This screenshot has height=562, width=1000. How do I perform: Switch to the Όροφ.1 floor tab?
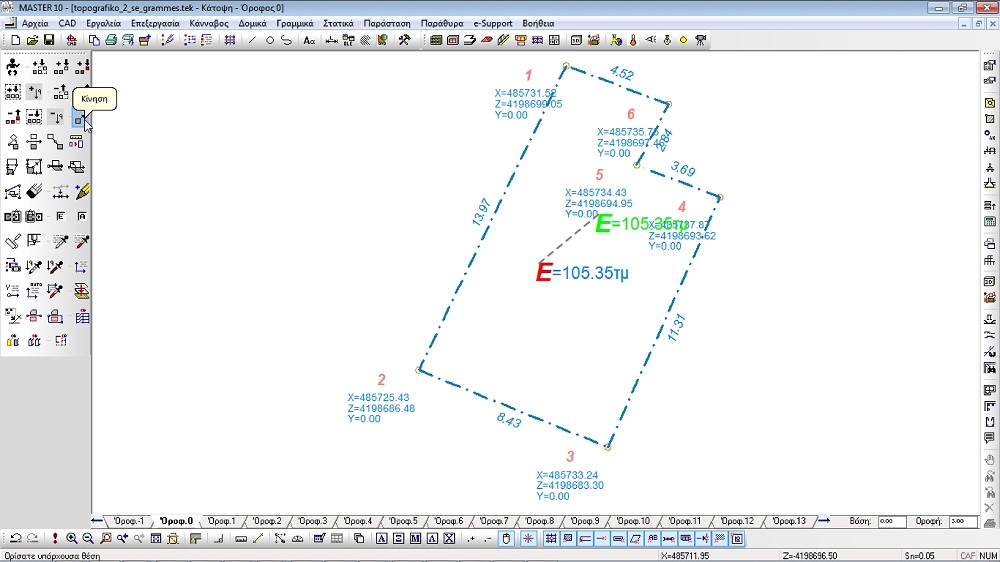click(x=221, y=521)
